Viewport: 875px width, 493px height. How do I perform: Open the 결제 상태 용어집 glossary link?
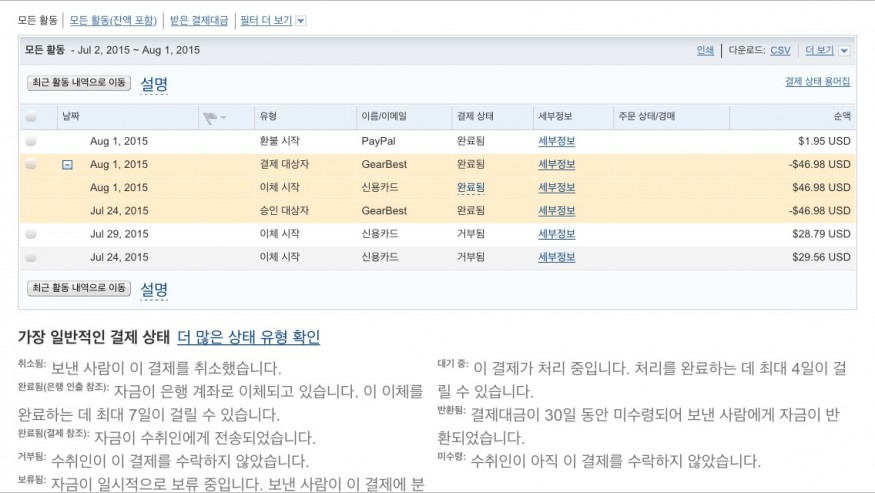click(817, 82)
